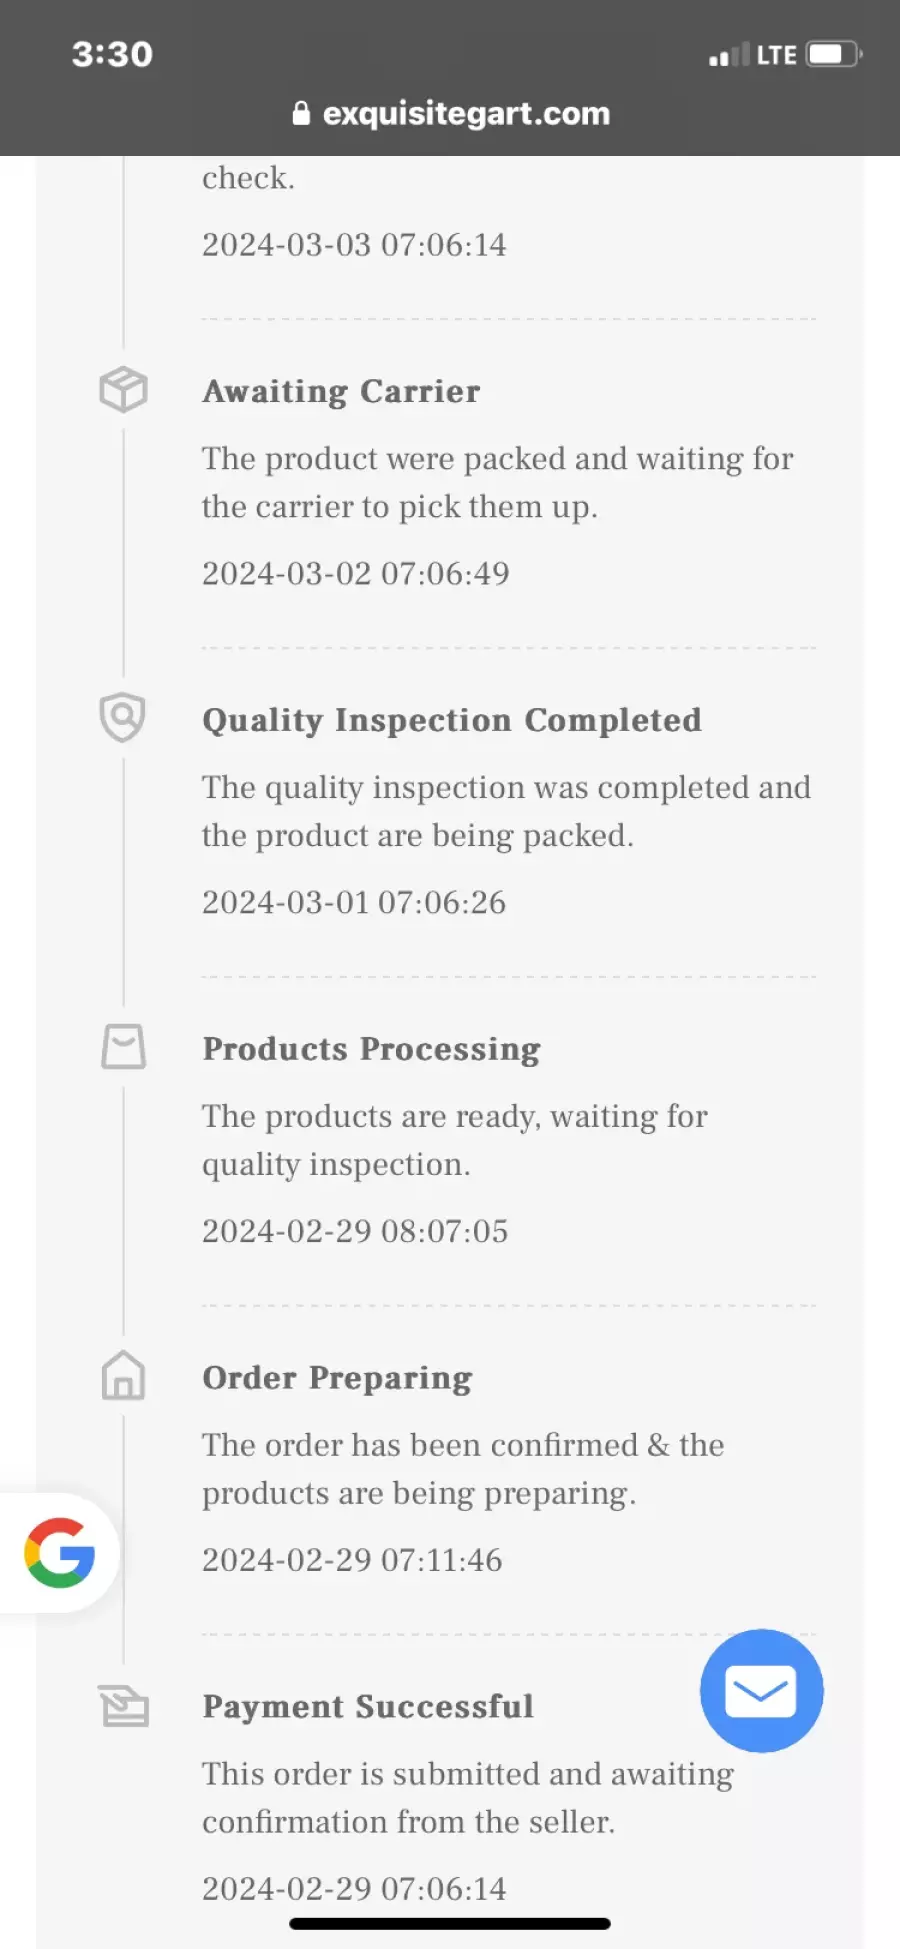Open the blue mail chat button
The width and height of the screenshot is (900, 1949).
click(761, 1690)
